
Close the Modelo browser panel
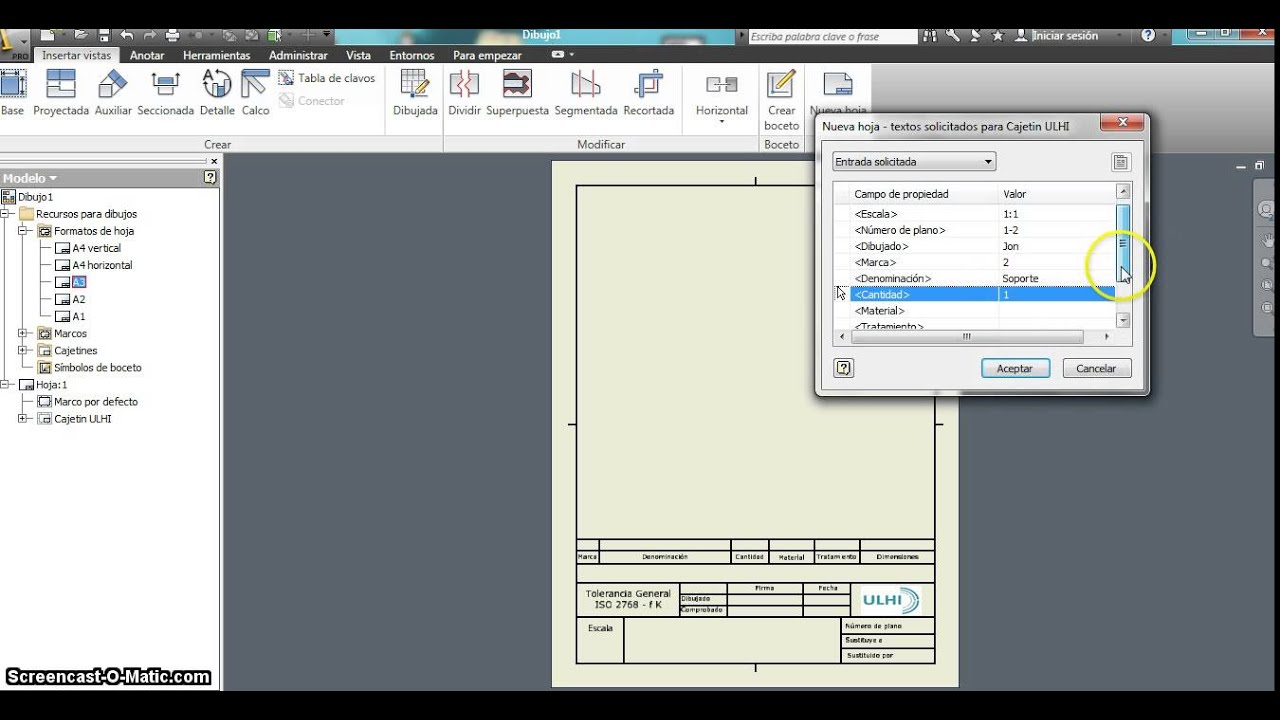pyautogui.click(x=213, y=161)
